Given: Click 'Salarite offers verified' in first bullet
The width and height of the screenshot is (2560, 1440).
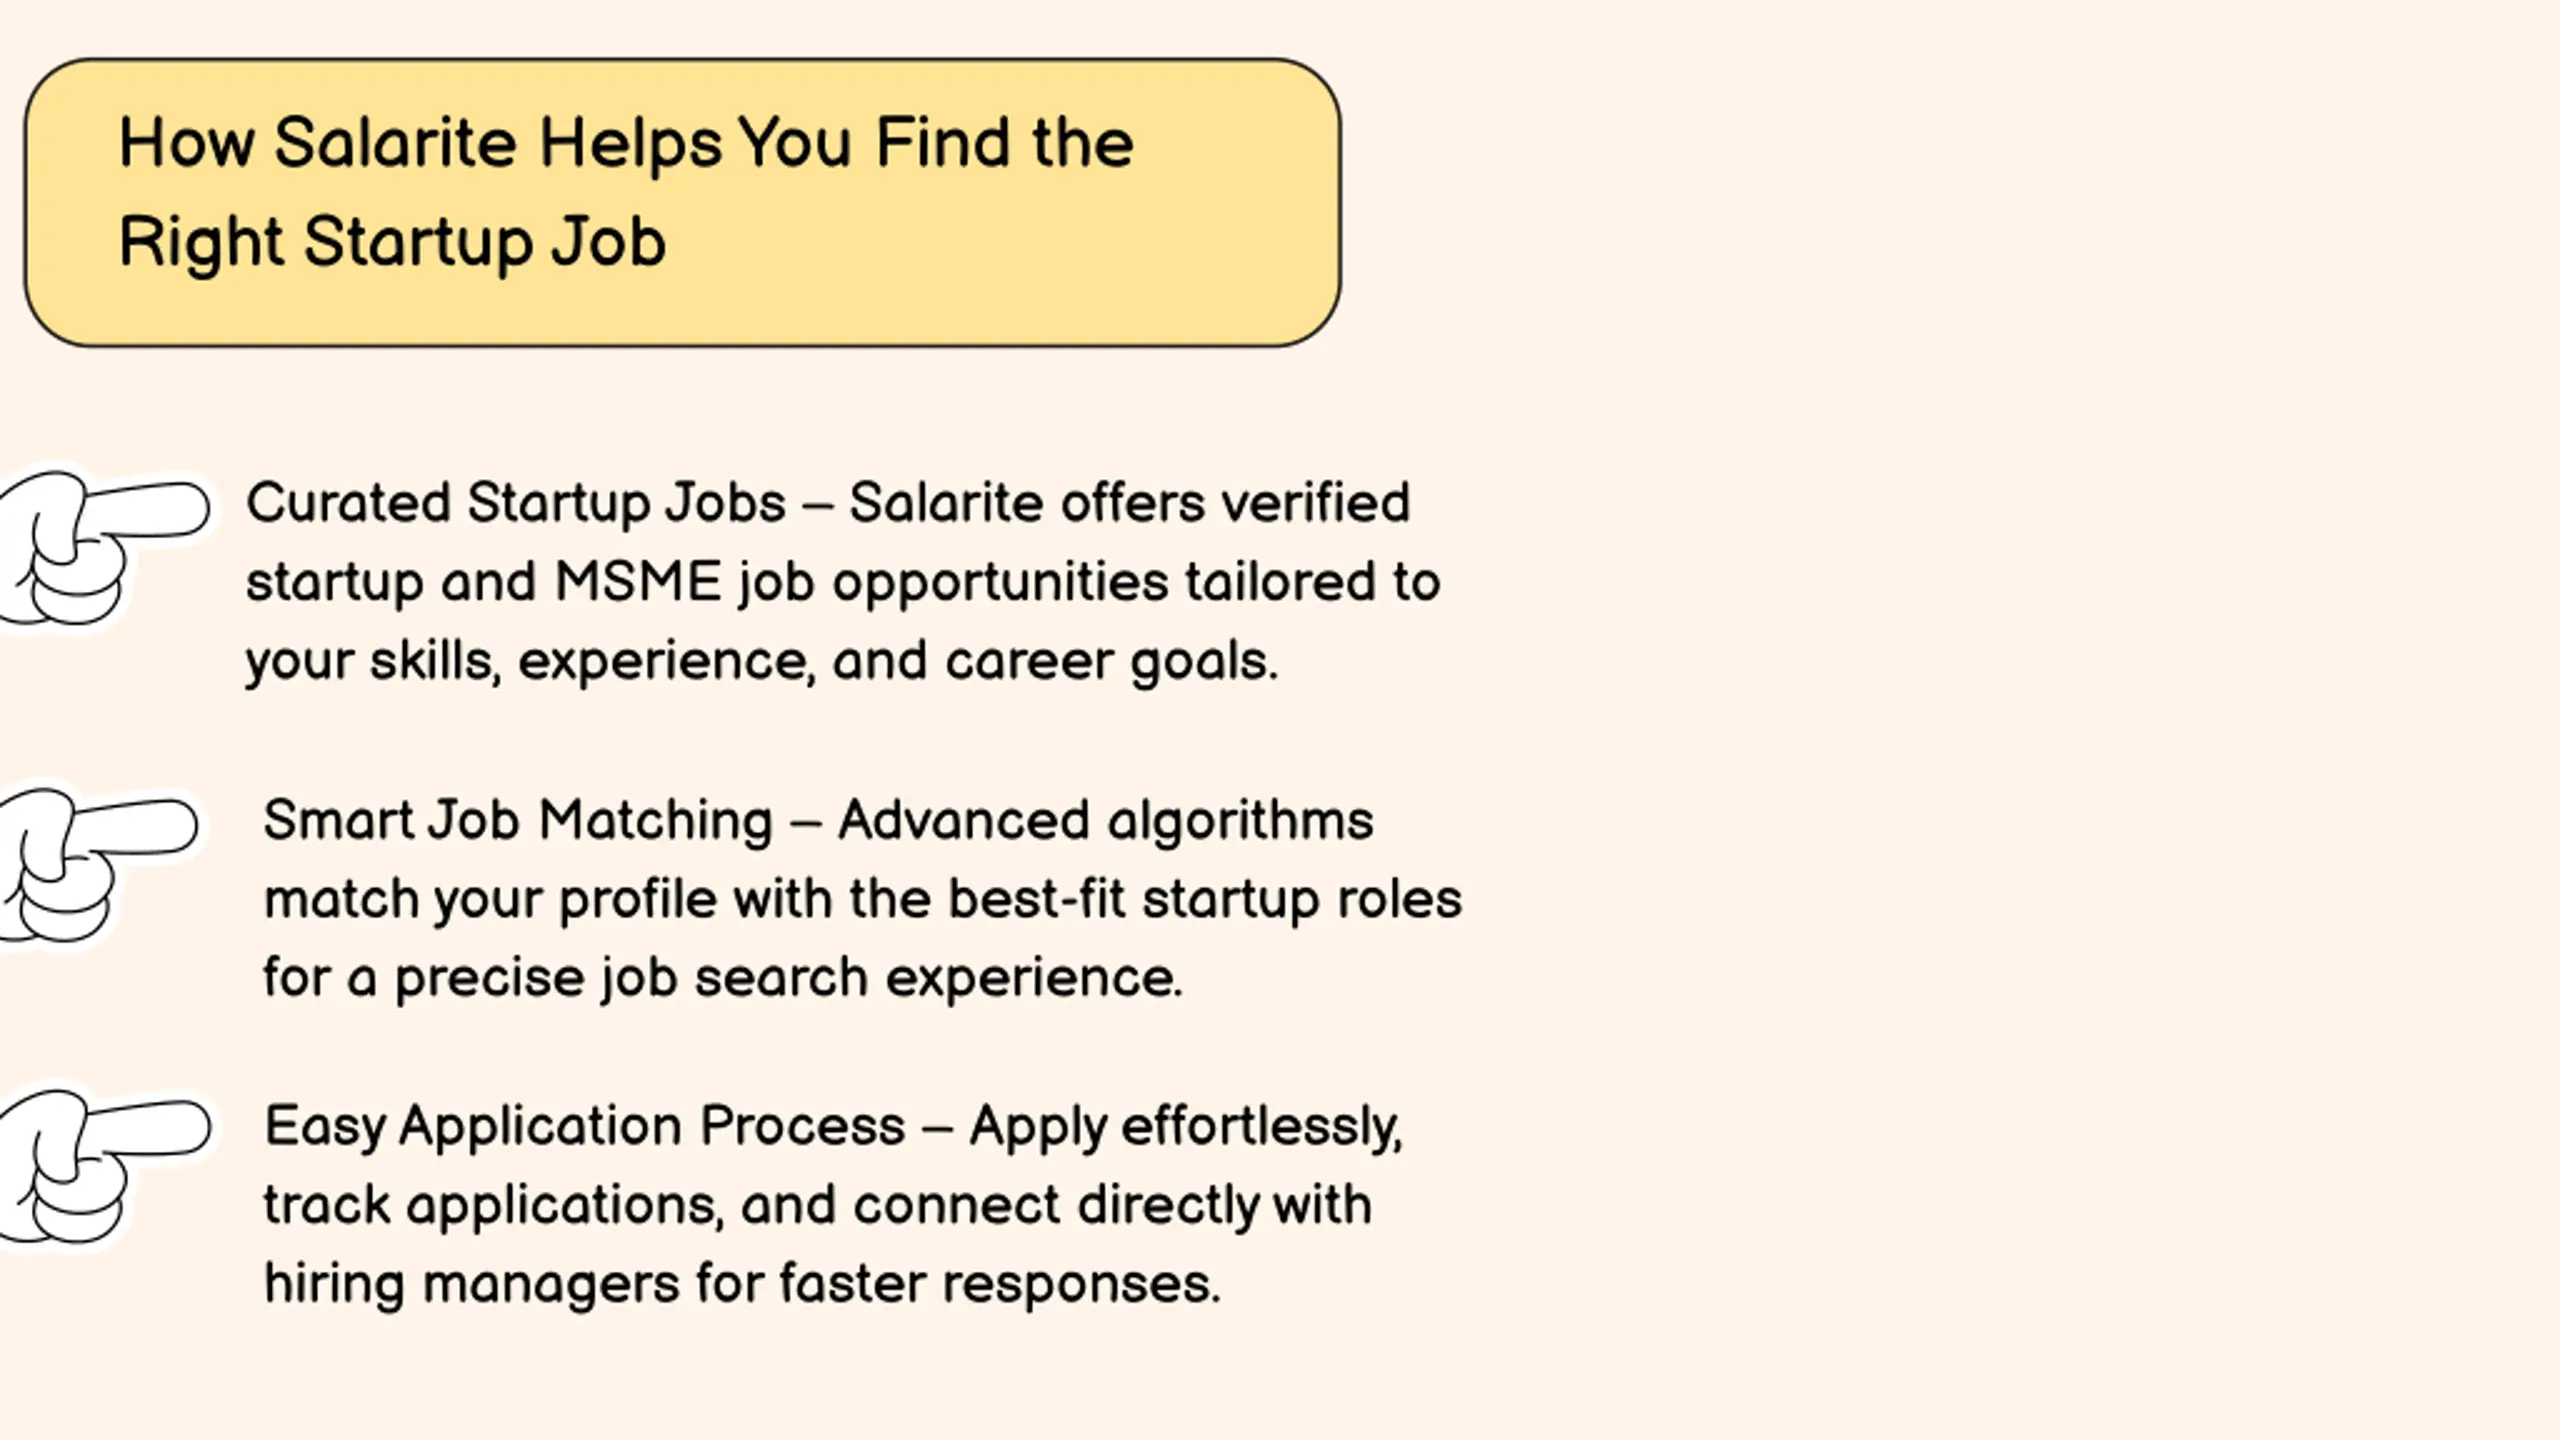Looking at the screenshot, I should coord(1130,502).
